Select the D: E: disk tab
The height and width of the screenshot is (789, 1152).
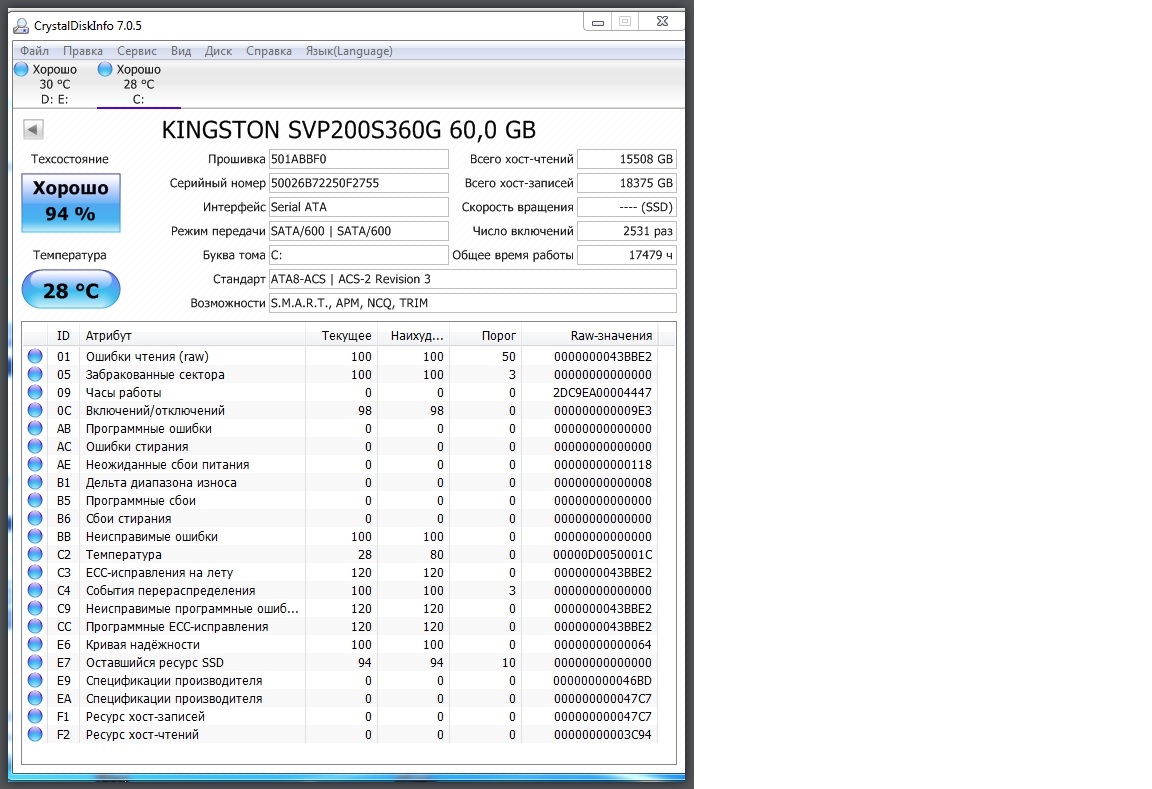point(54,84)
